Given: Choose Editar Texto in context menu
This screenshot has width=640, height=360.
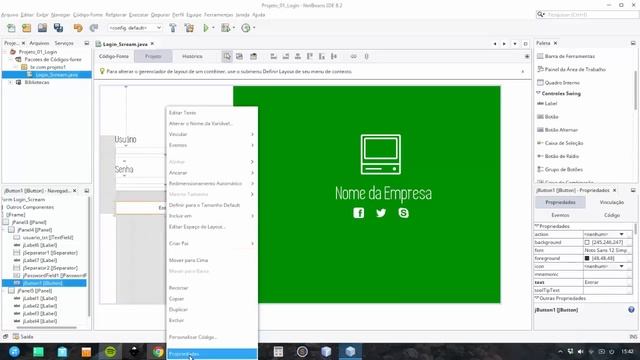Looking at the screenshot, I should pyautogui.click(x=212, y=113).
